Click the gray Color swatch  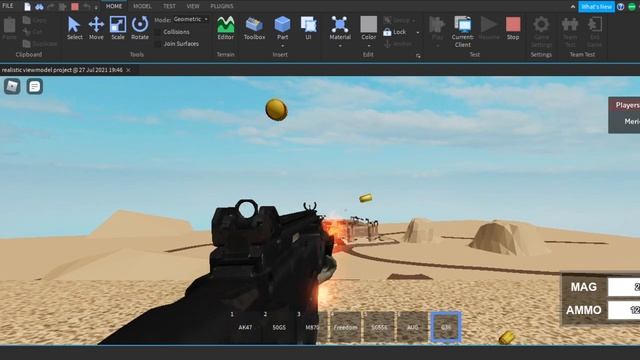coord(369,24)
